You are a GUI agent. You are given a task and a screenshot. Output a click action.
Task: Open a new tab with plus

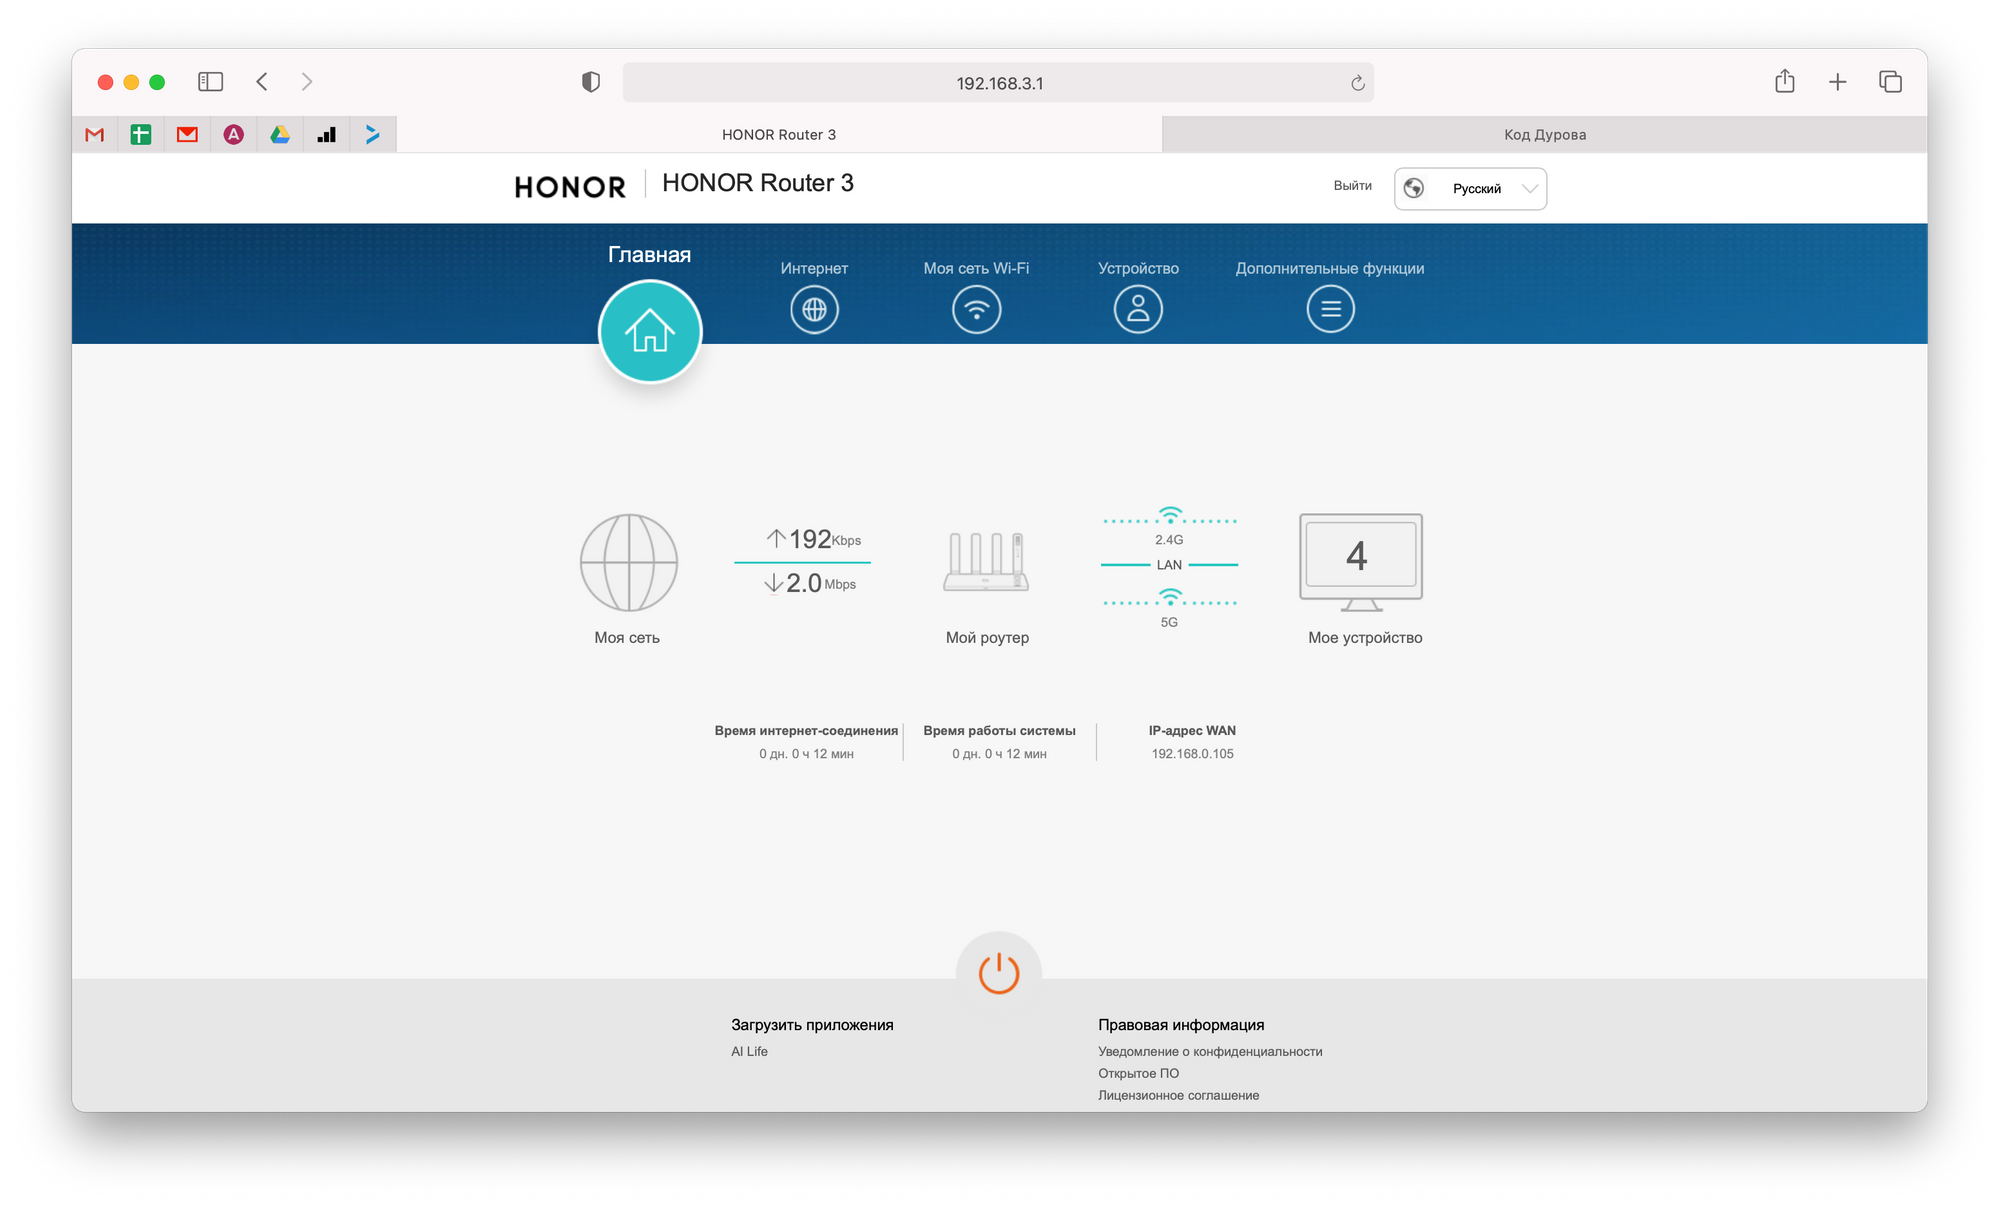[1837, 82]
